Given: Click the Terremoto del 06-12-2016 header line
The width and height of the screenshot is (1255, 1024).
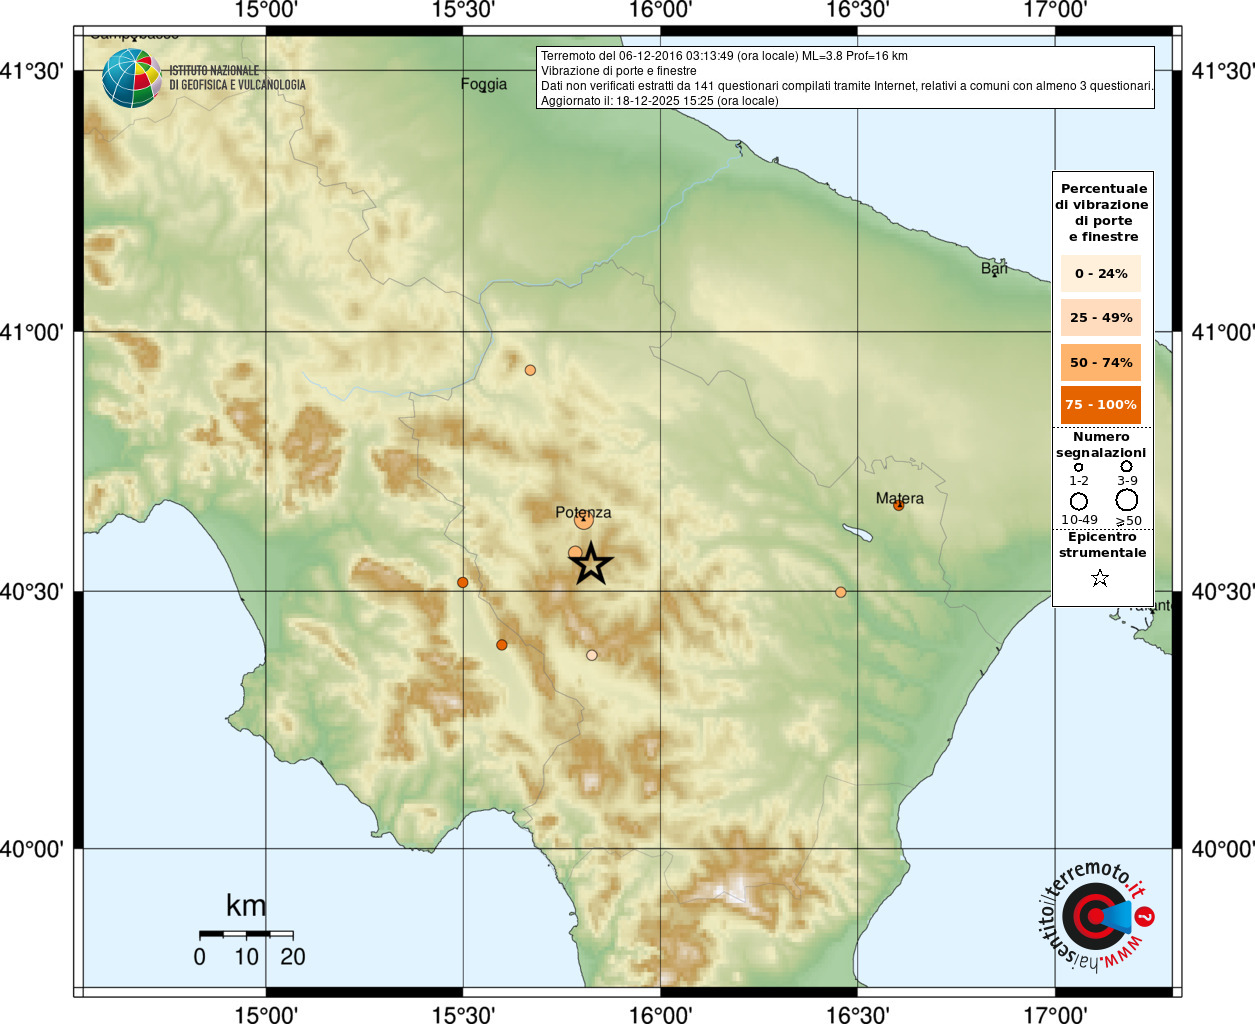Looking at the screenshot, I should pyautogui.click(x=724, y=56).
